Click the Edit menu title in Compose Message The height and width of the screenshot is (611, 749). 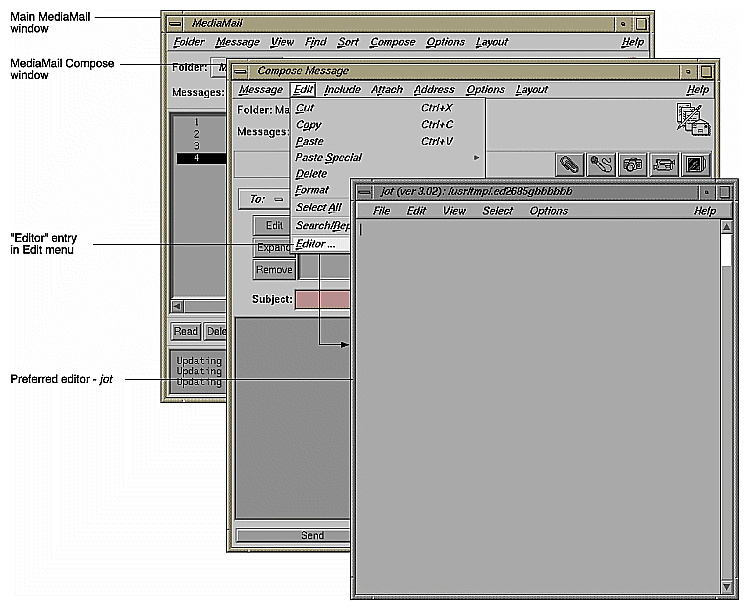[x=303, y=89]
